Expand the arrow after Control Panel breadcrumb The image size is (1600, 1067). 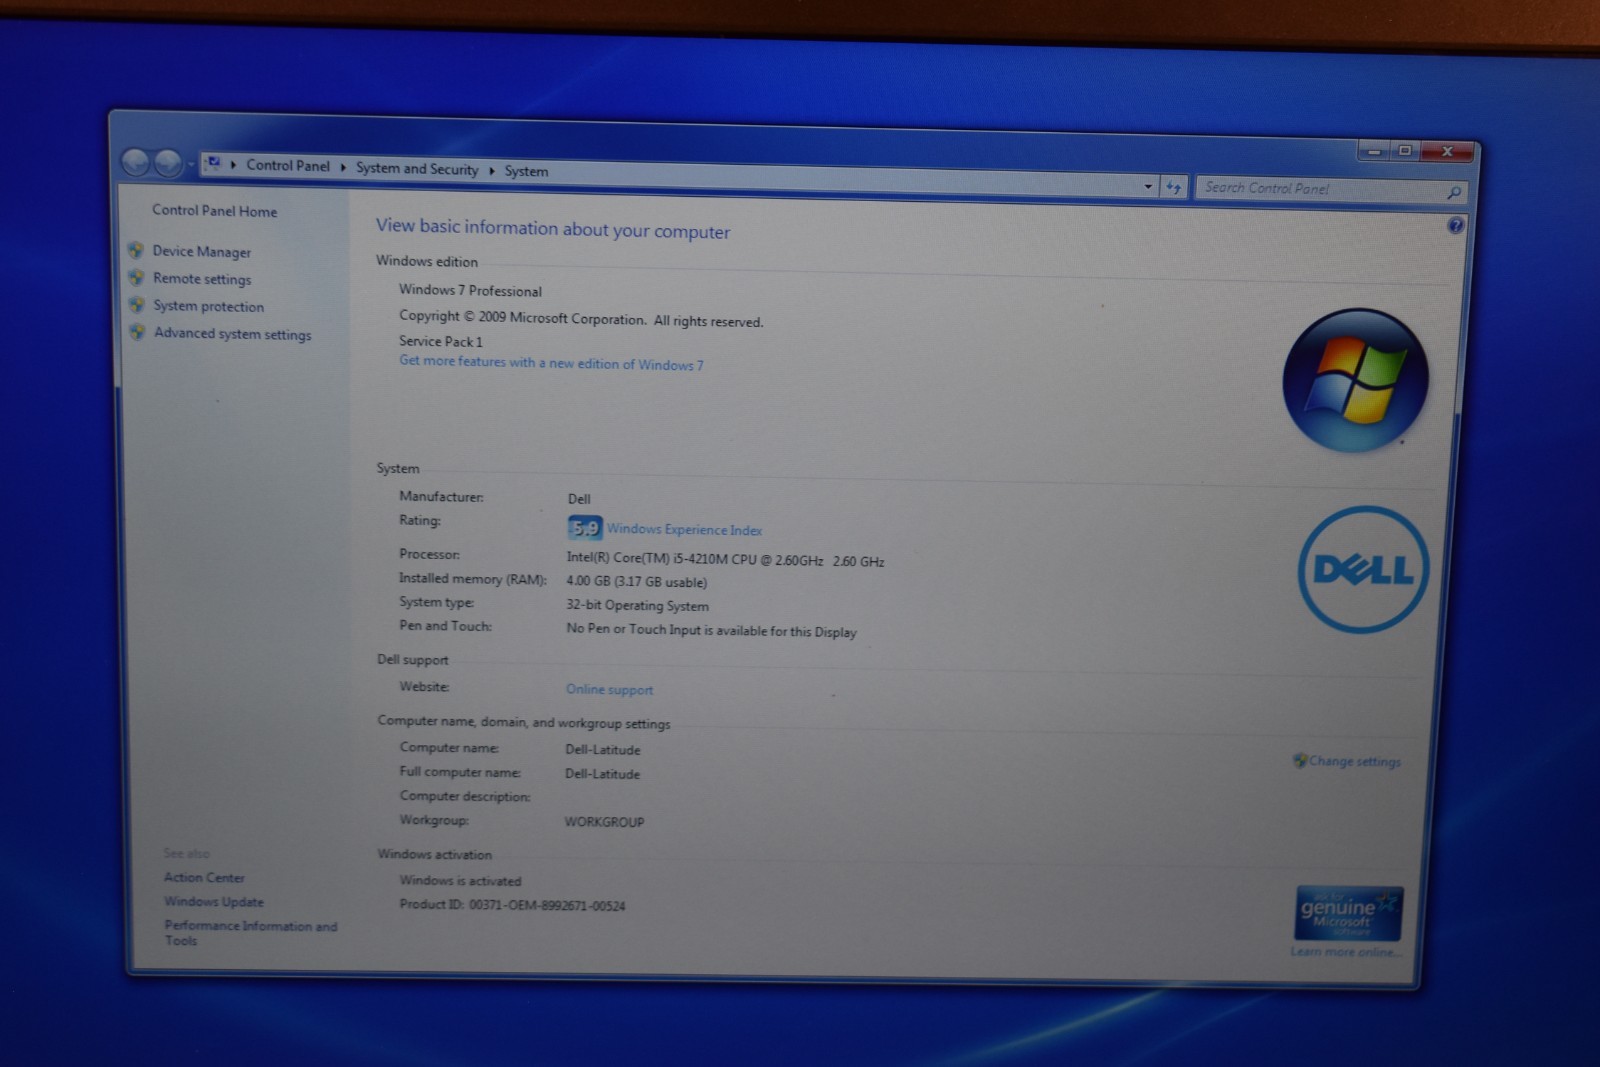343,167
